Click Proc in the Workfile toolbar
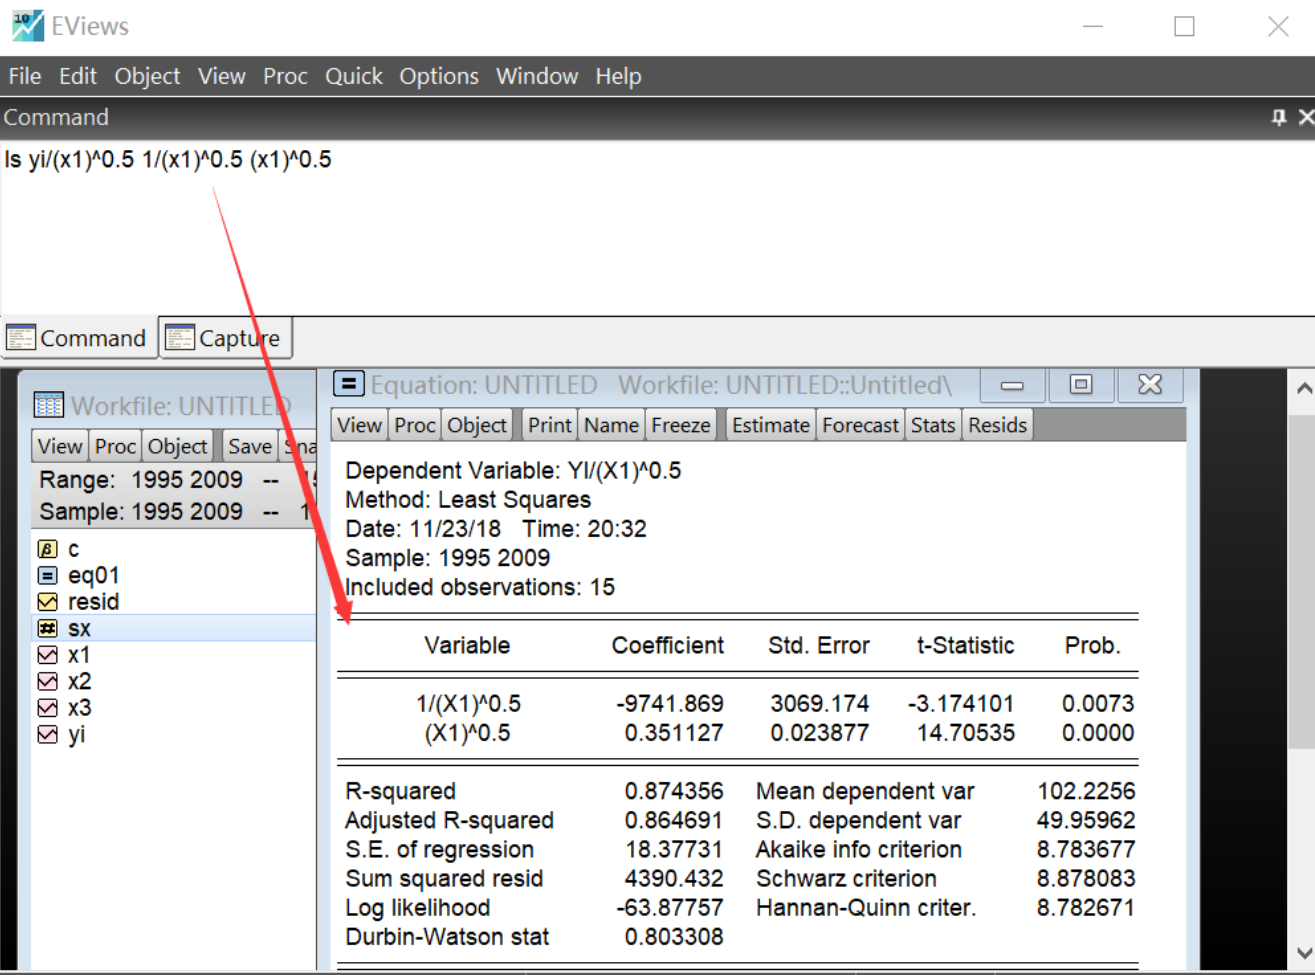Viewport: 1315px width, 975px height. point(116,447)
